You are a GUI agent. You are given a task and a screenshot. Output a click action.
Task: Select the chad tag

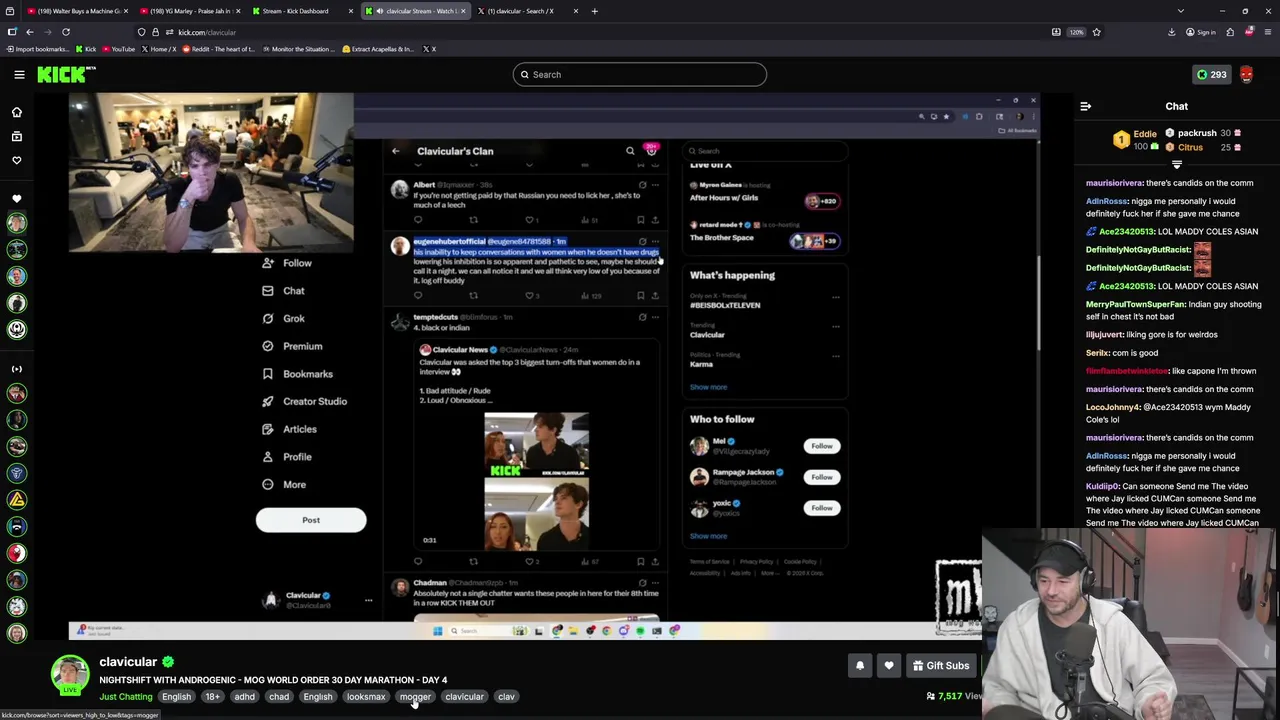coord(279,697)
